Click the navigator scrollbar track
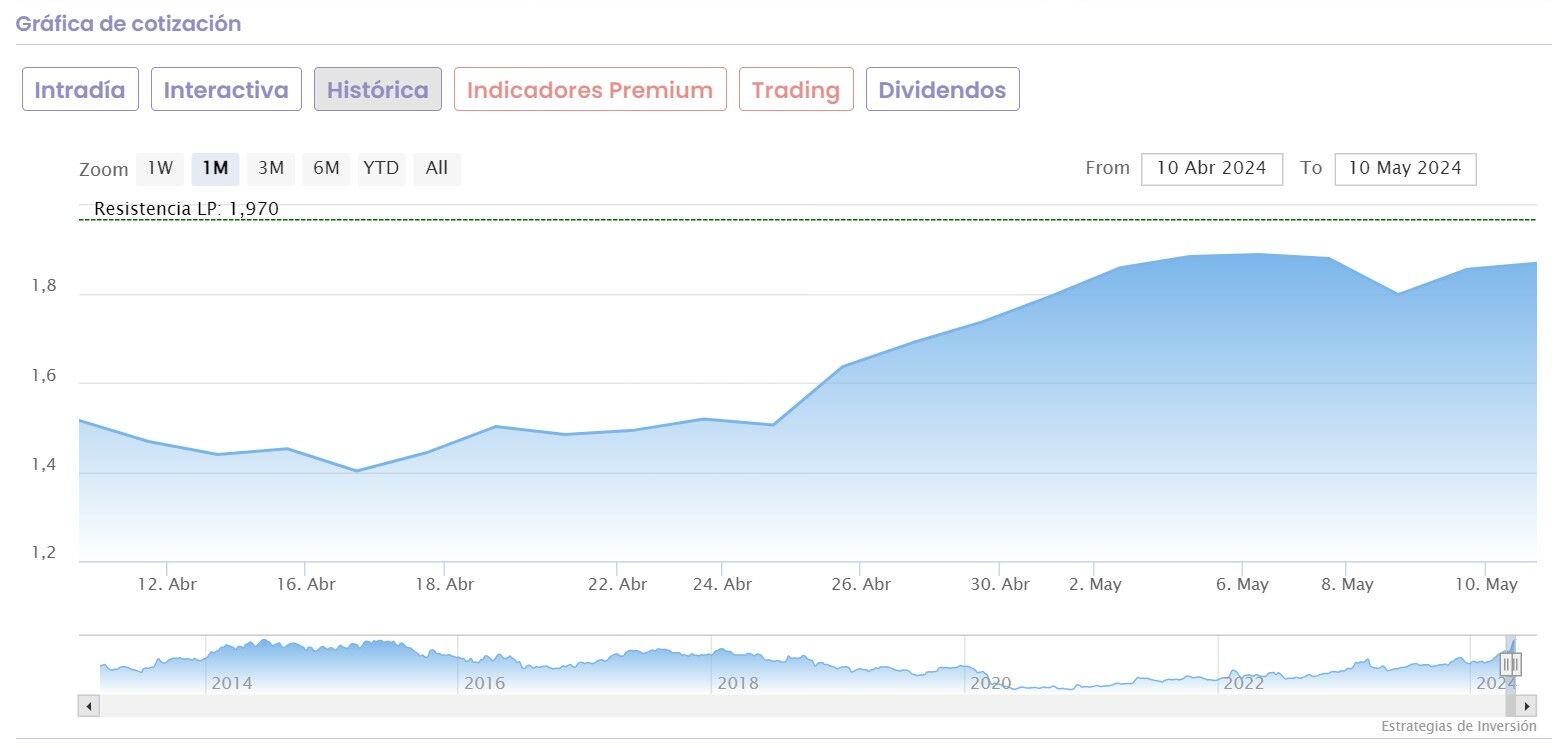This screenshot has width=1556, height=748. point(800,706)
